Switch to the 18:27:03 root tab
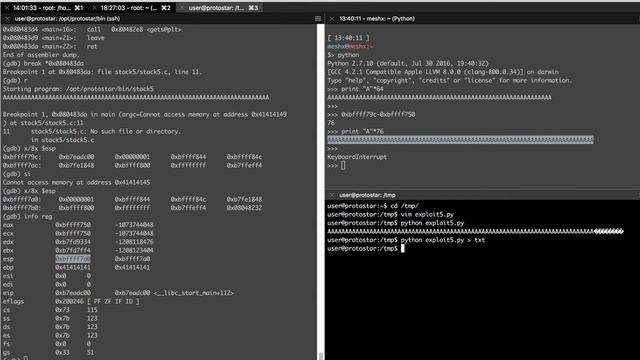 point(135,8)
